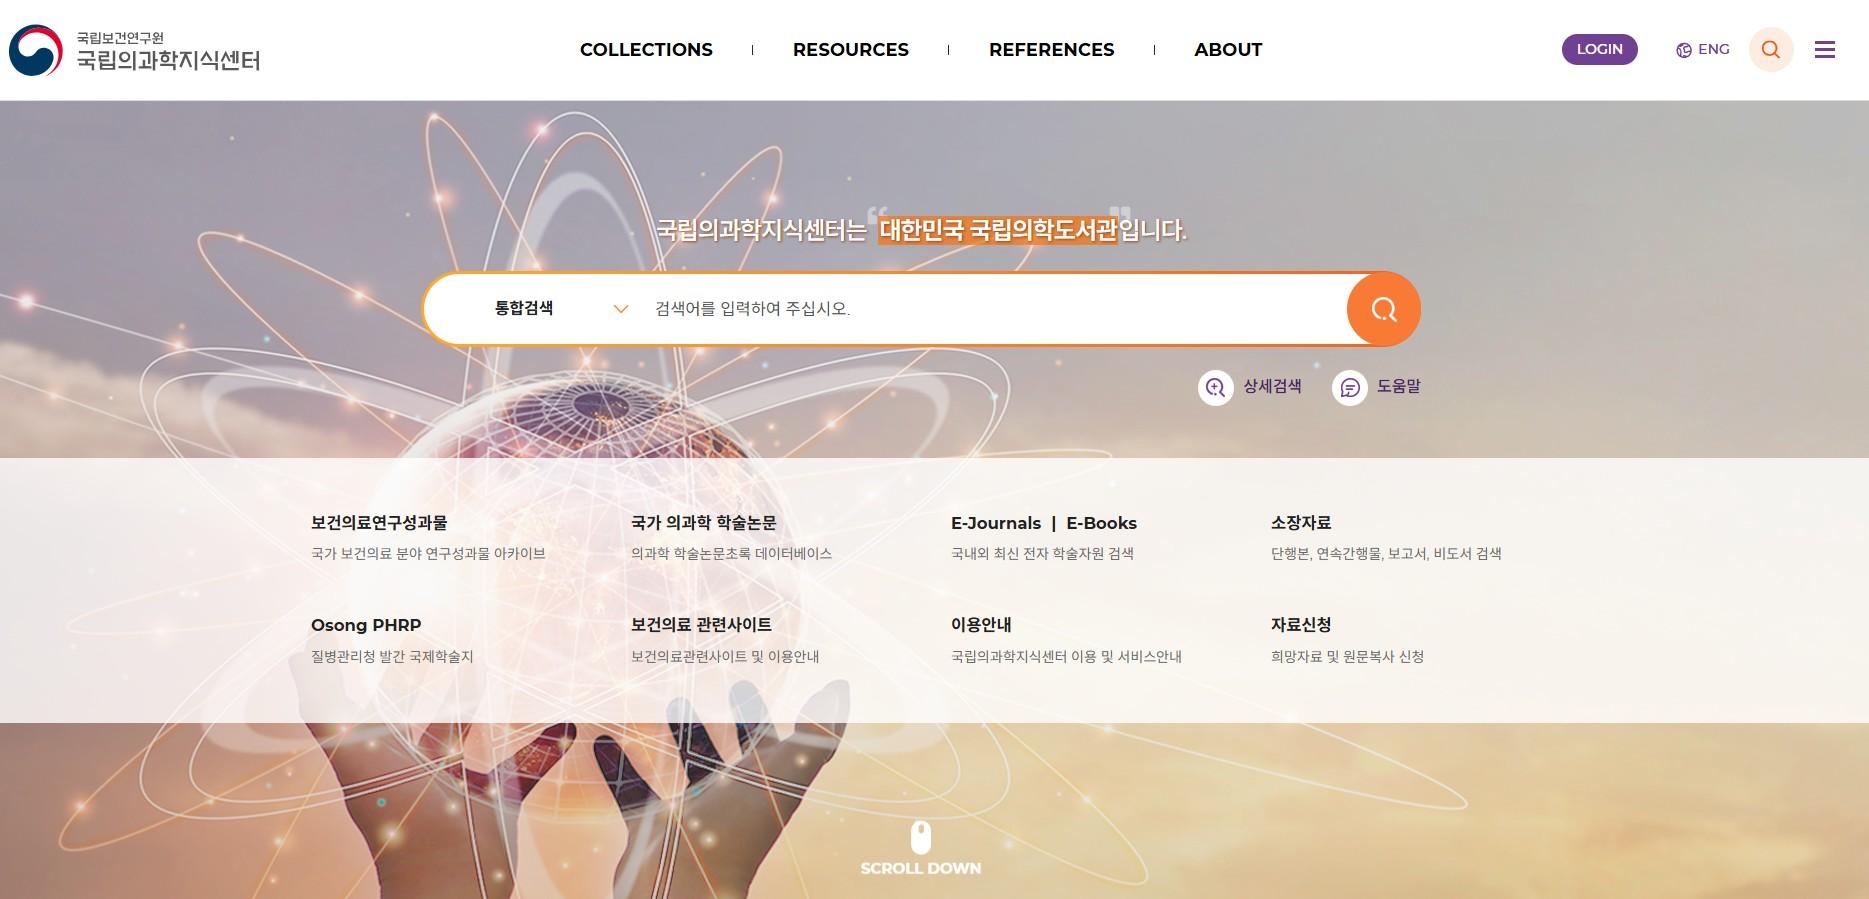Open the 이용안내 link

pyautogui.click(x=981, y=625)
